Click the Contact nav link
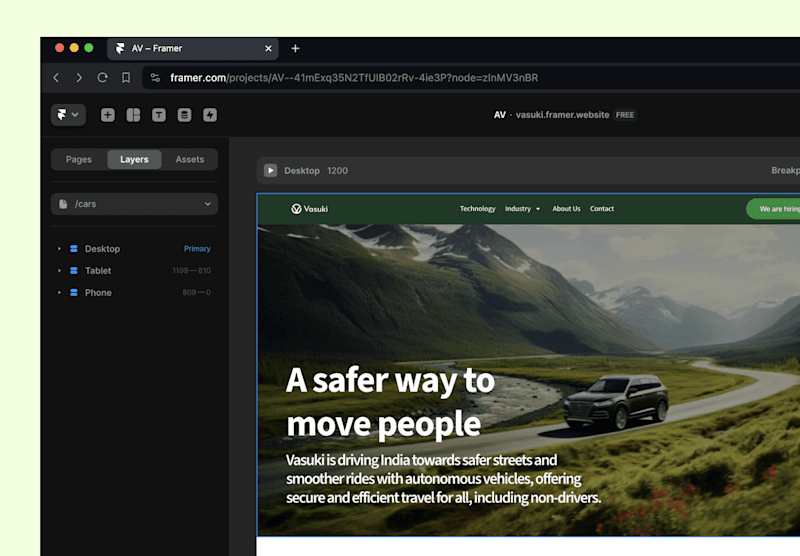Image resolution: width=800 pixels, height=556 pixels. point(602,209)
